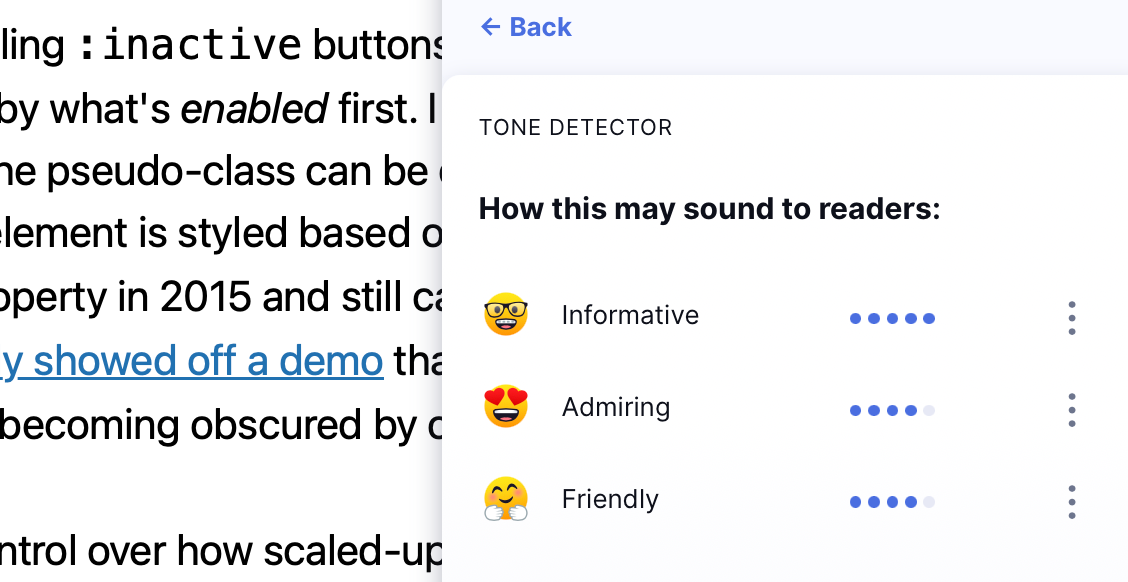Click the Informative intensity dot rating

coord(892,317)
